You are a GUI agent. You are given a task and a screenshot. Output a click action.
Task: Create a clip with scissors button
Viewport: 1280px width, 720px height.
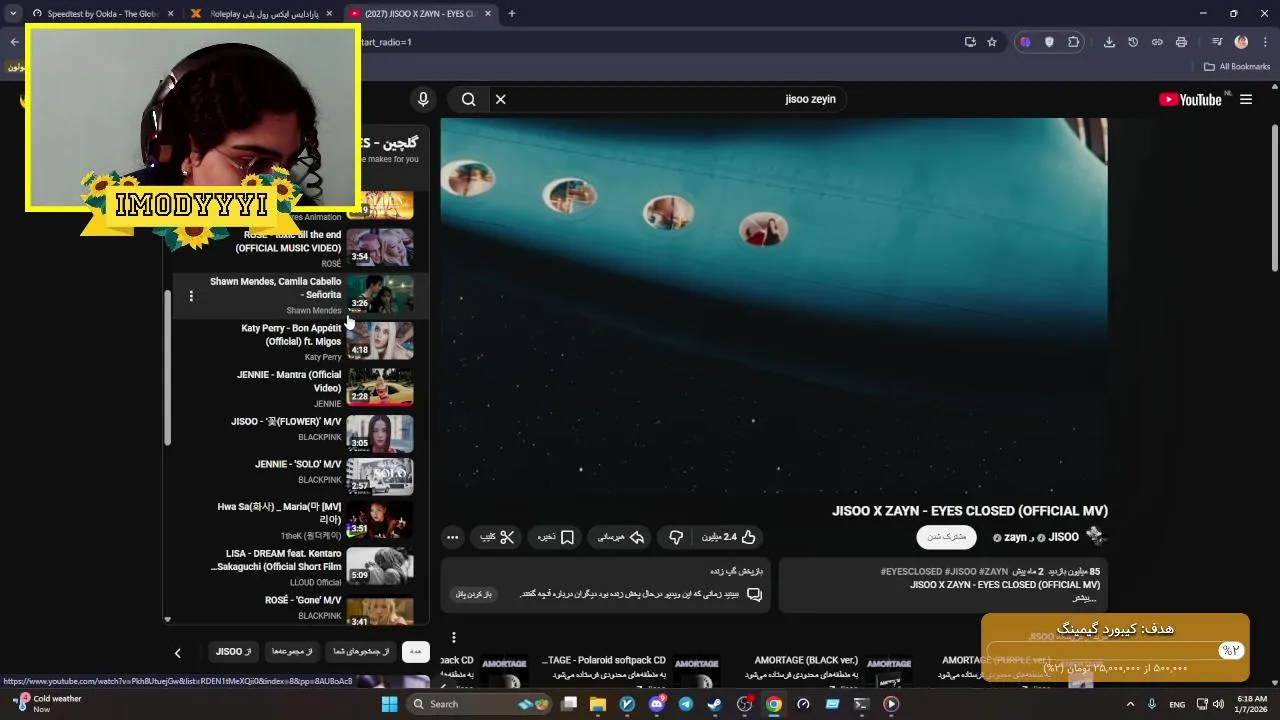point(497,537)
